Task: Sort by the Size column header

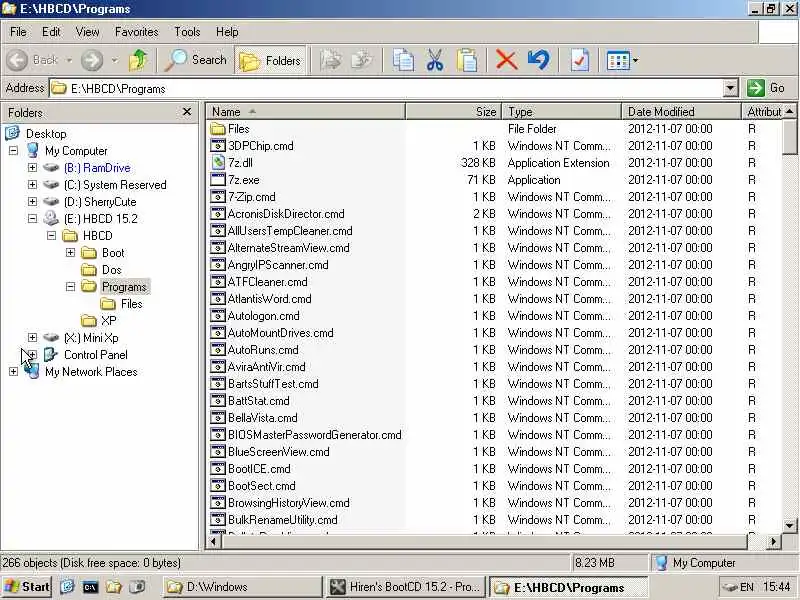Action: click(x=454, y=111)
